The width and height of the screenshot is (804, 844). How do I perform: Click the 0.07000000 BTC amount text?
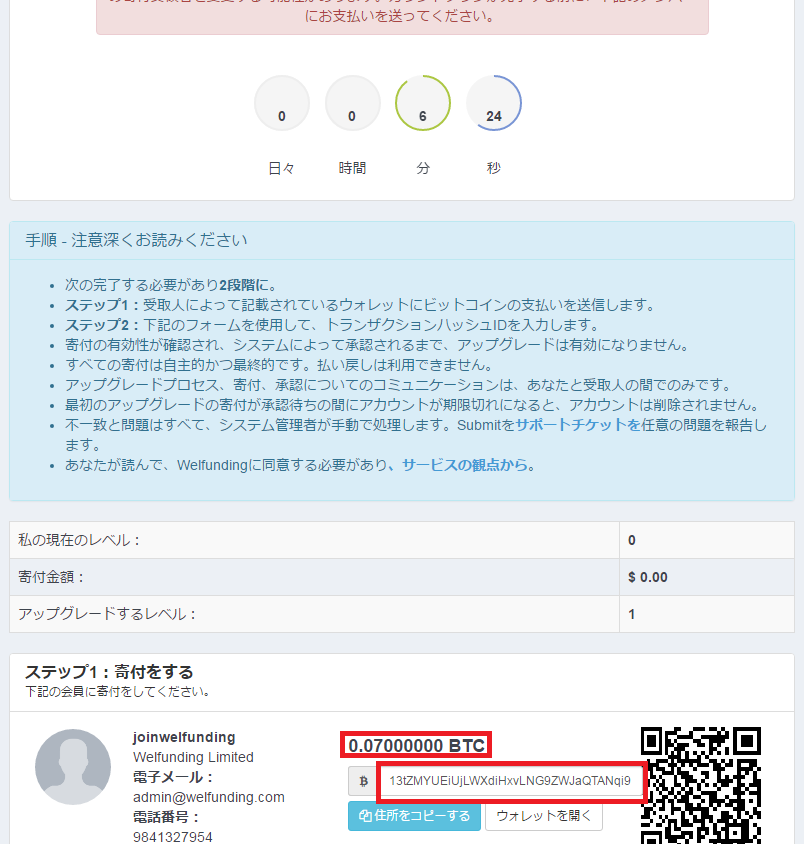coord(417,745)
